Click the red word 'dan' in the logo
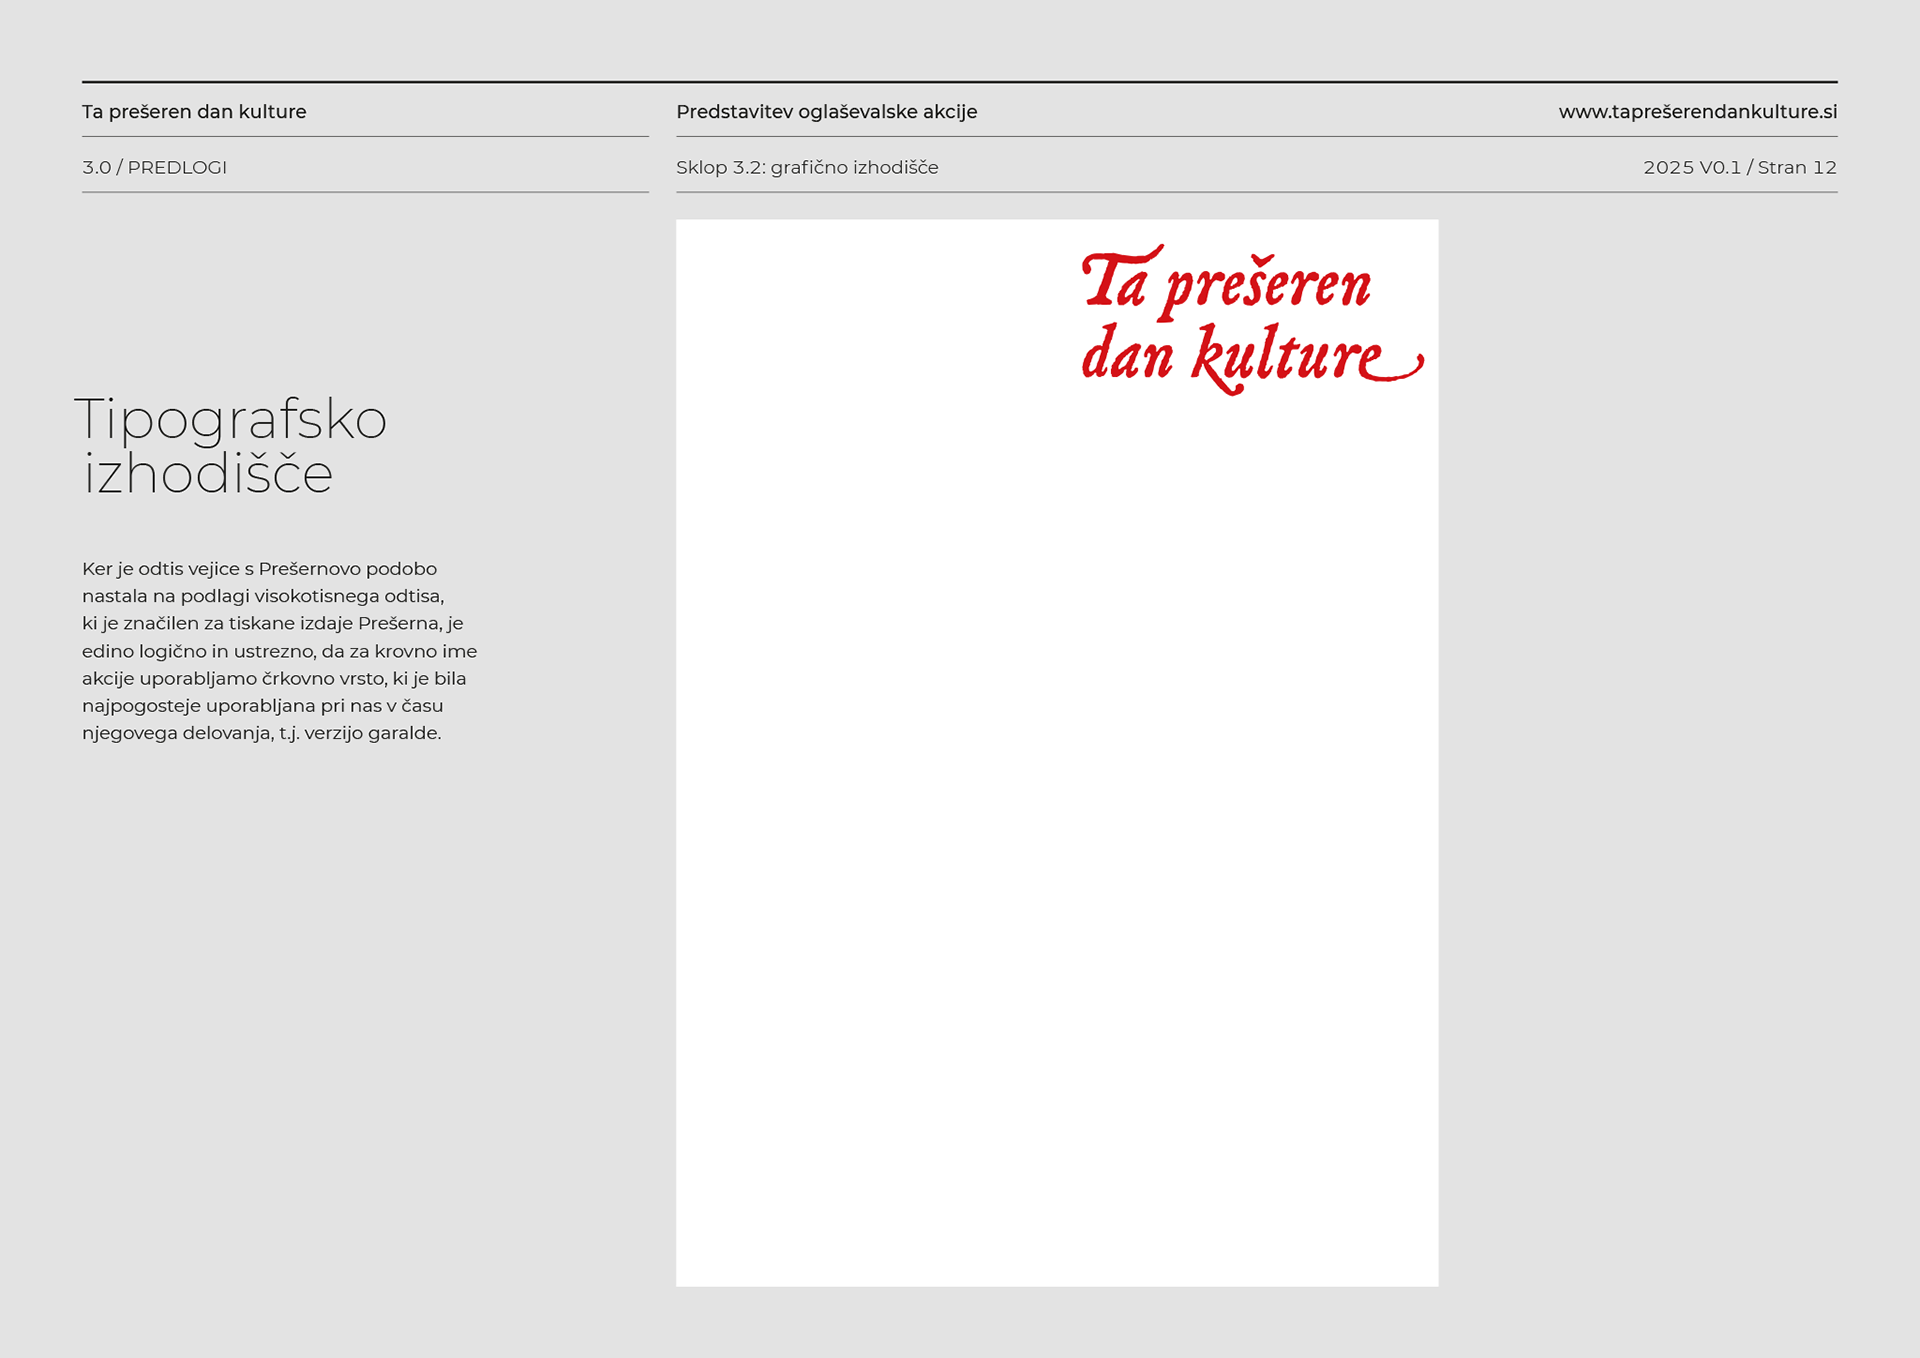The height and width of the screenshot is (1358, 1920). coord(1127,357)
